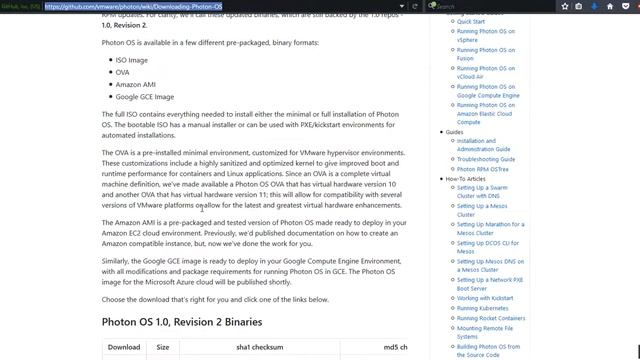Open the bookmarks library icon

click(x=579, y=6)
